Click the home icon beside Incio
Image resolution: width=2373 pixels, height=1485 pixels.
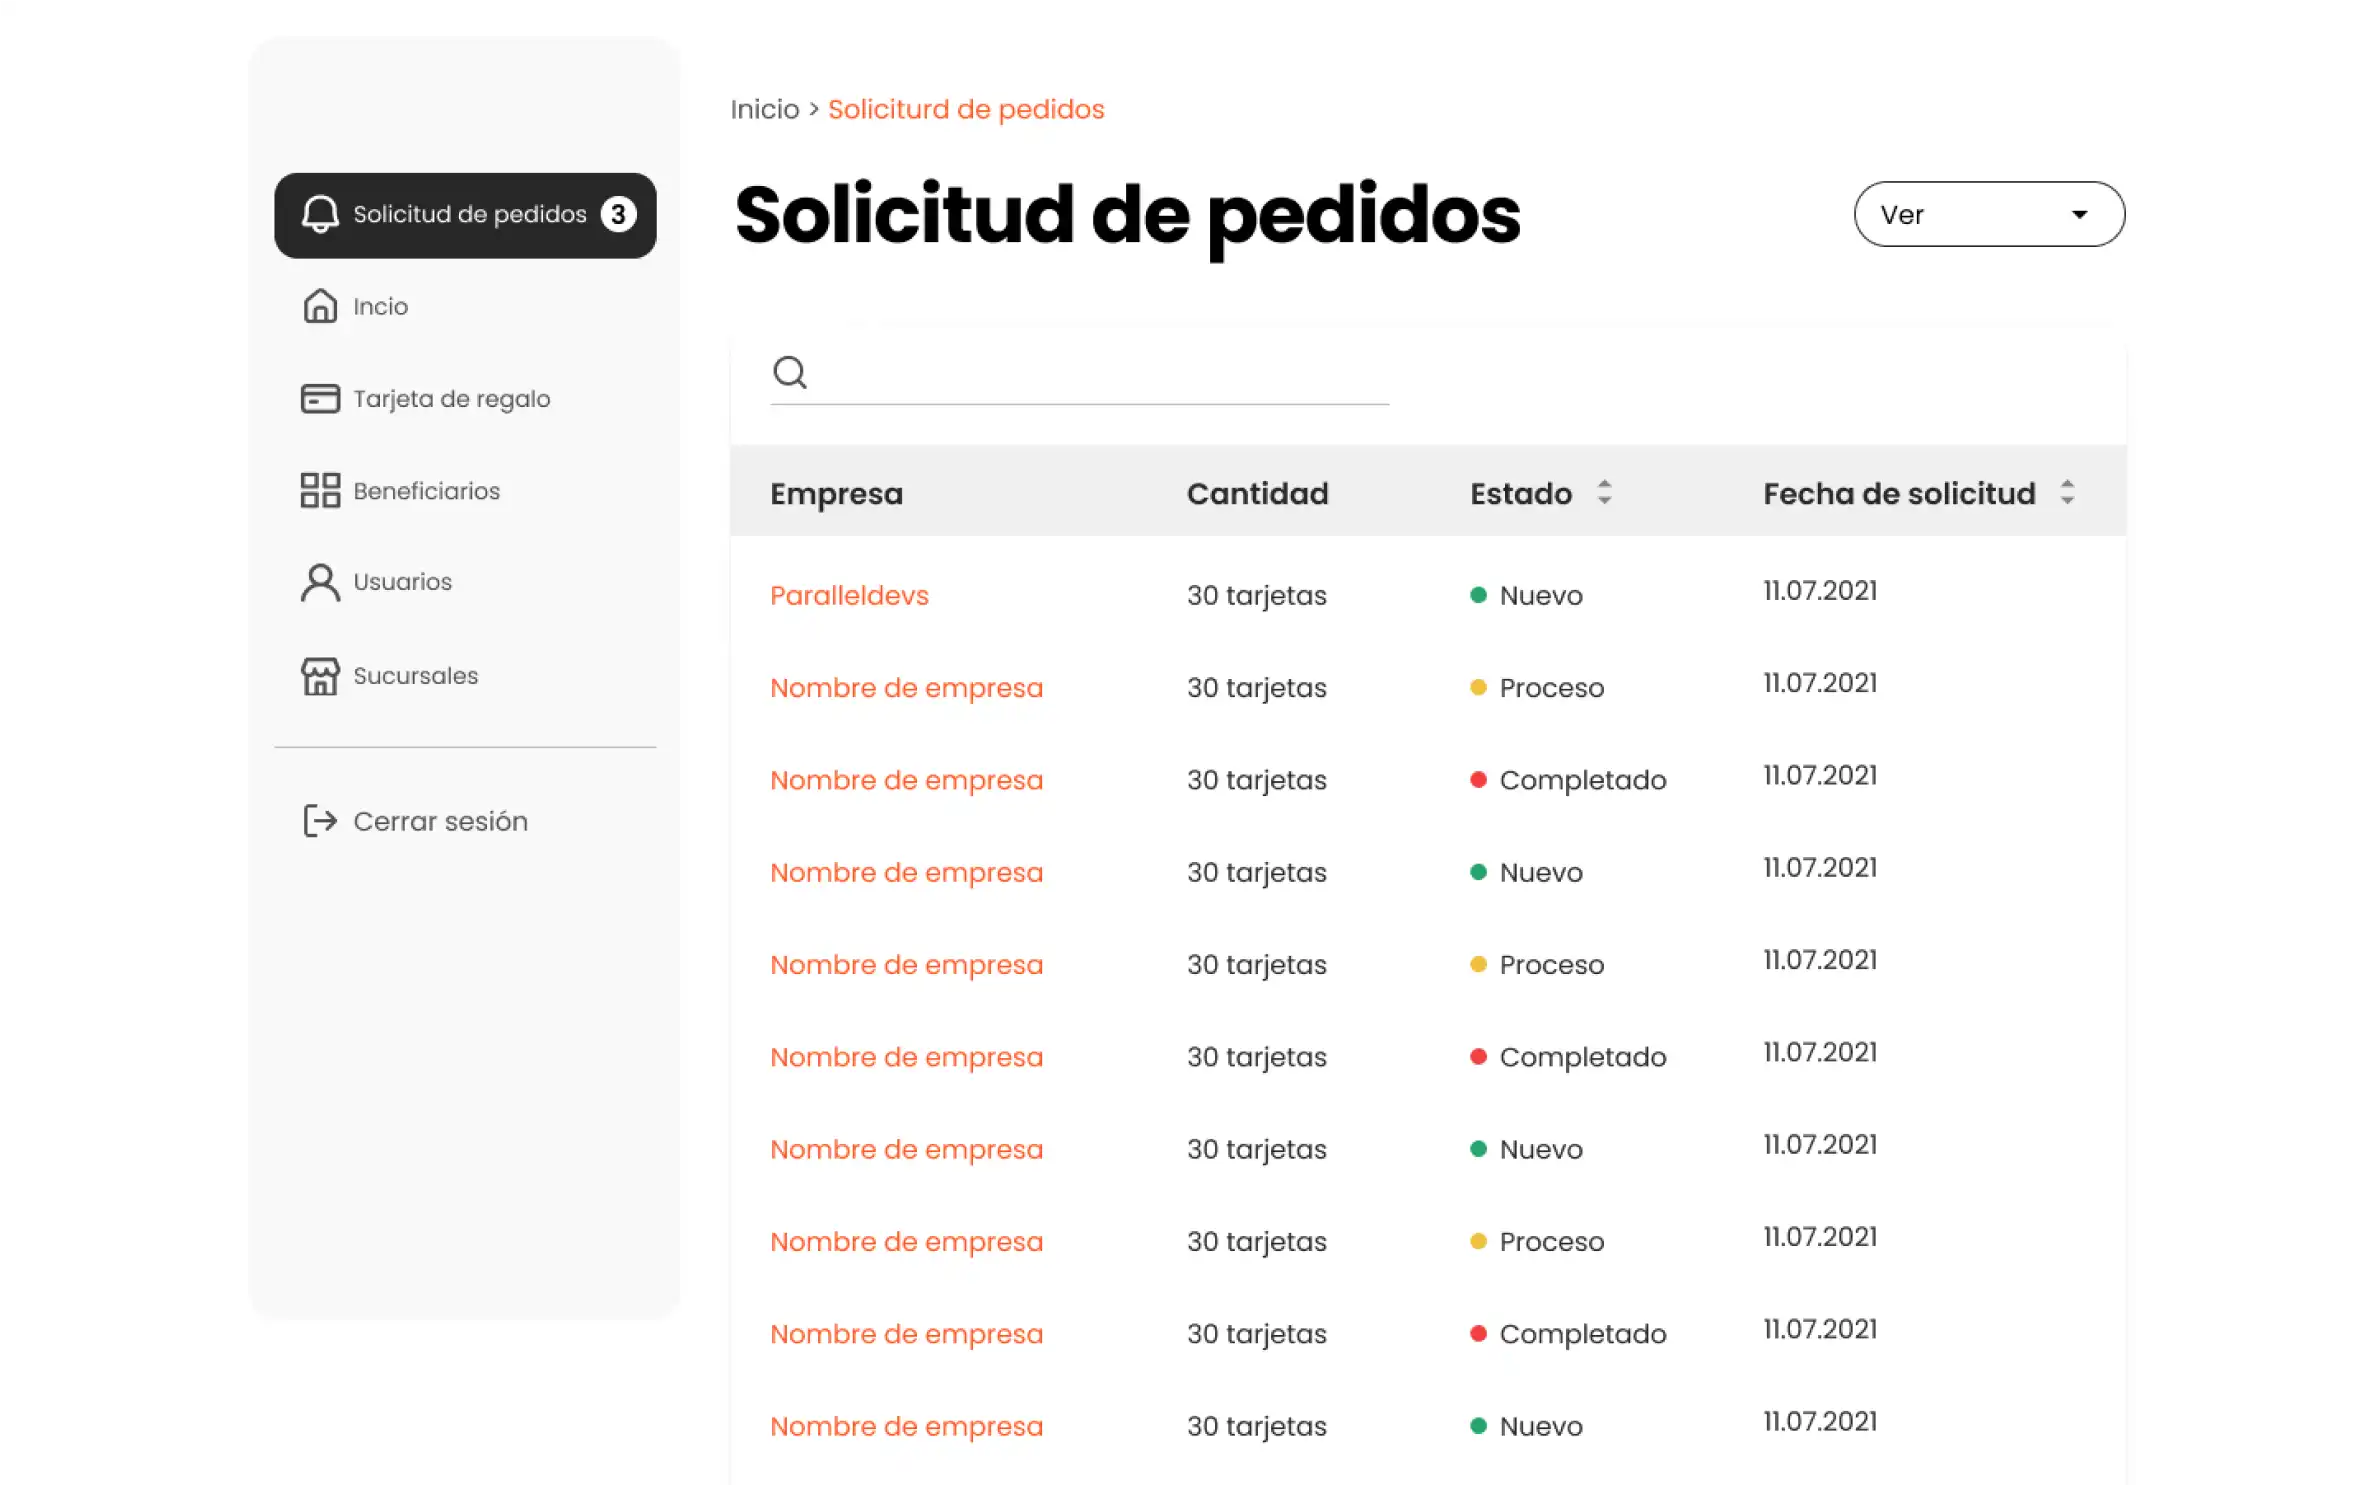pos(319,306)
